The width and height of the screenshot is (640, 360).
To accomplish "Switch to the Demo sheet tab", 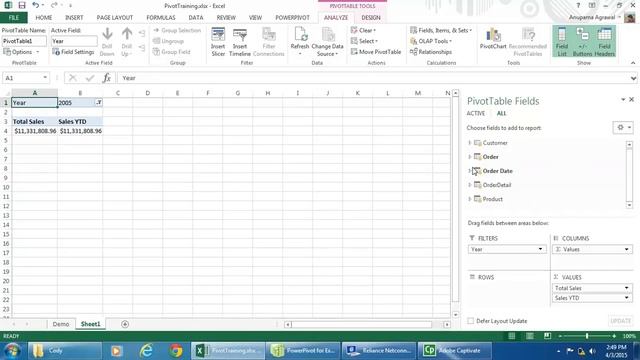I will 61,324.
